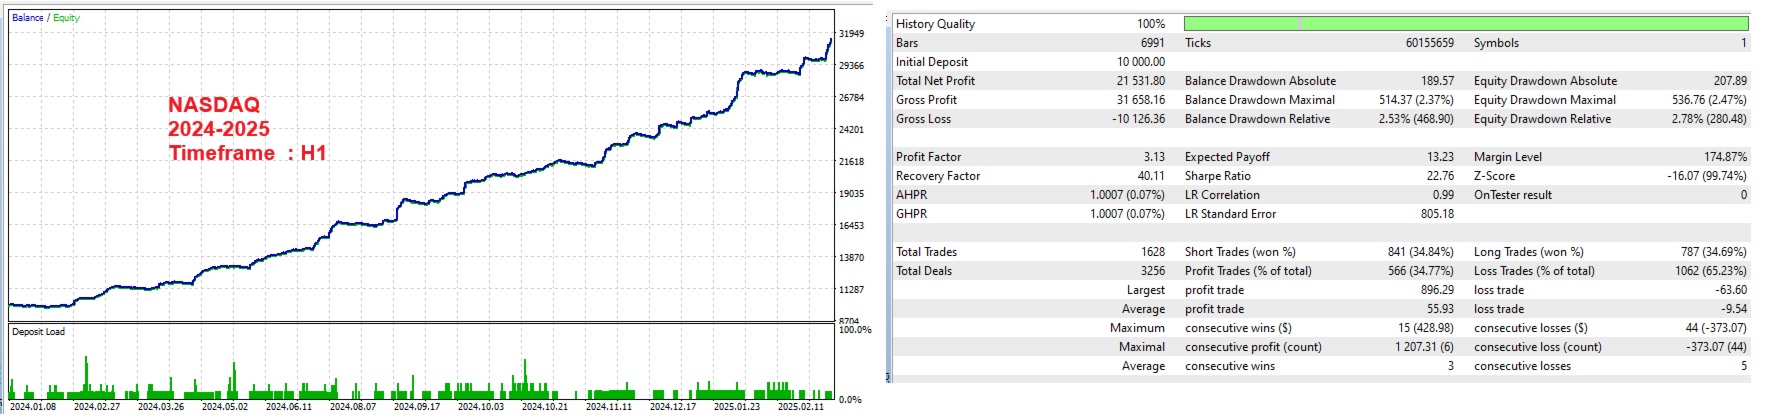Click the average profit trade value 55.93

point(1441,309)
